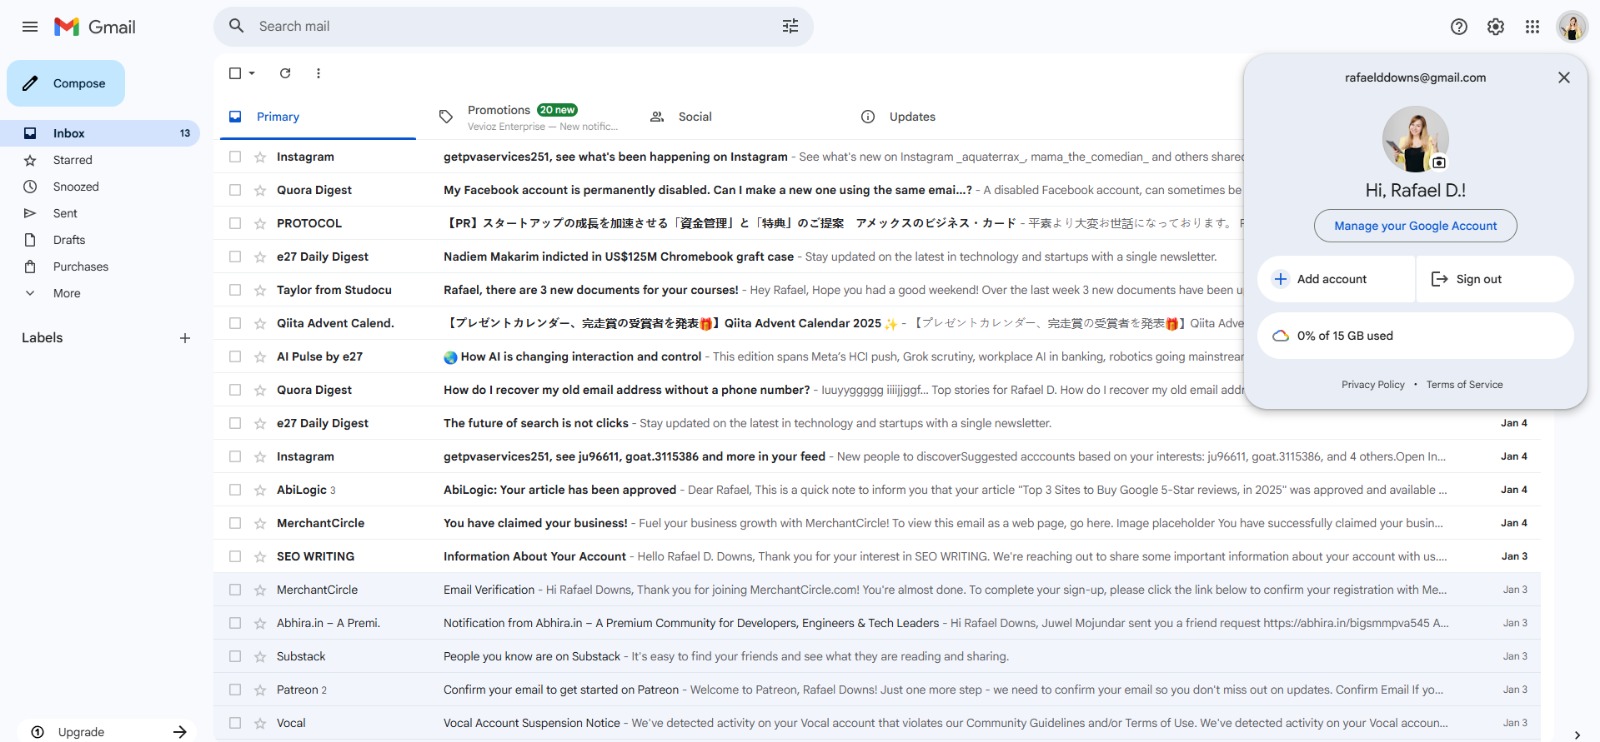Open the Snoozed folder
The height and width of the screenshot is (742, 1600).
tap(100, 187)
